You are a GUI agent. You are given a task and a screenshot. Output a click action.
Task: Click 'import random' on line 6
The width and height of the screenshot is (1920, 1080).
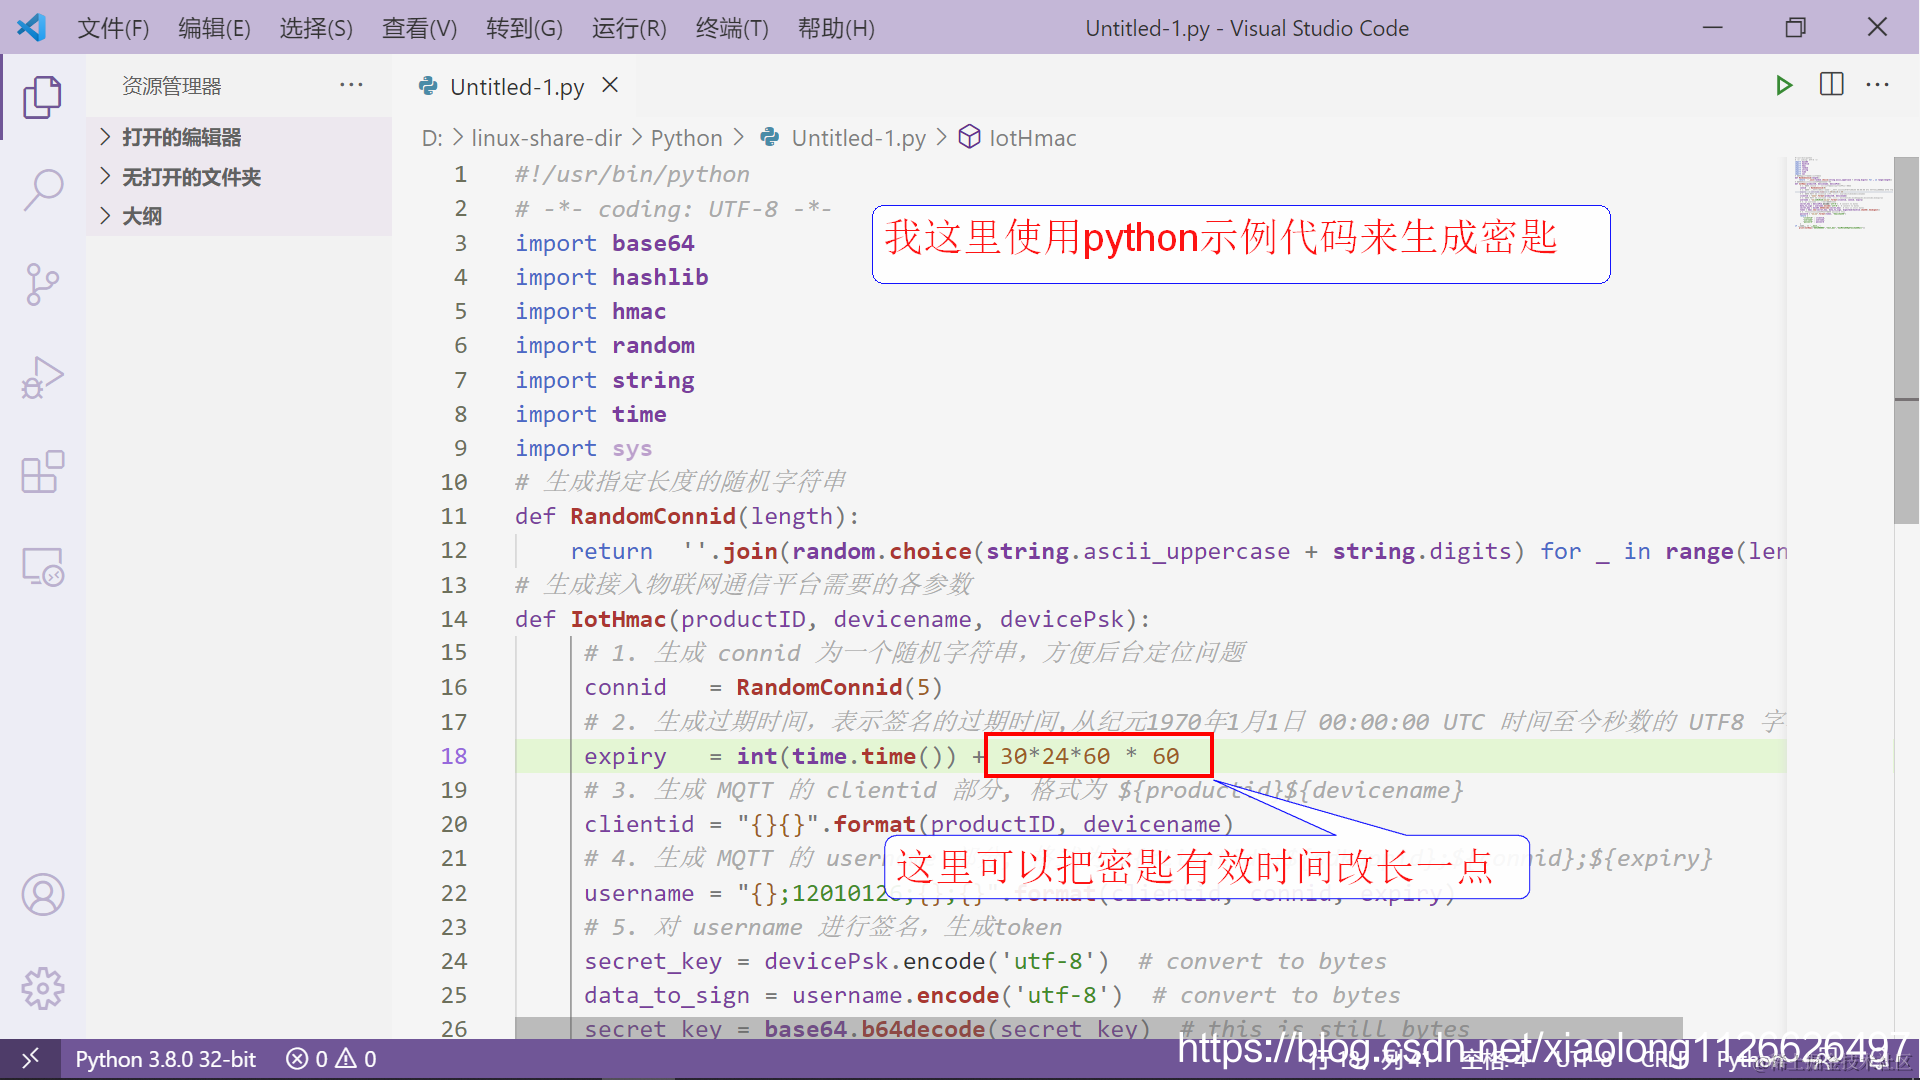coord(604,345)
